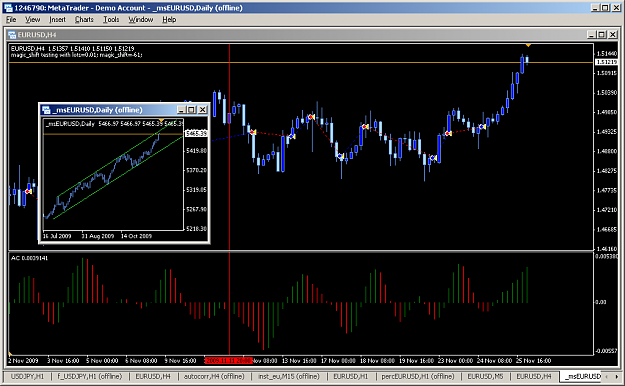Viewport: 625px width, 386px height.
Task: Click the chart icon in EURUSD,H4 window title
Action: [12, 35]
